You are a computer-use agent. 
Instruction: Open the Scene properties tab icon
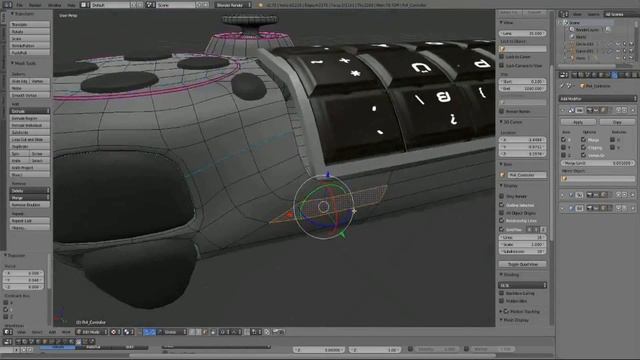587,75
